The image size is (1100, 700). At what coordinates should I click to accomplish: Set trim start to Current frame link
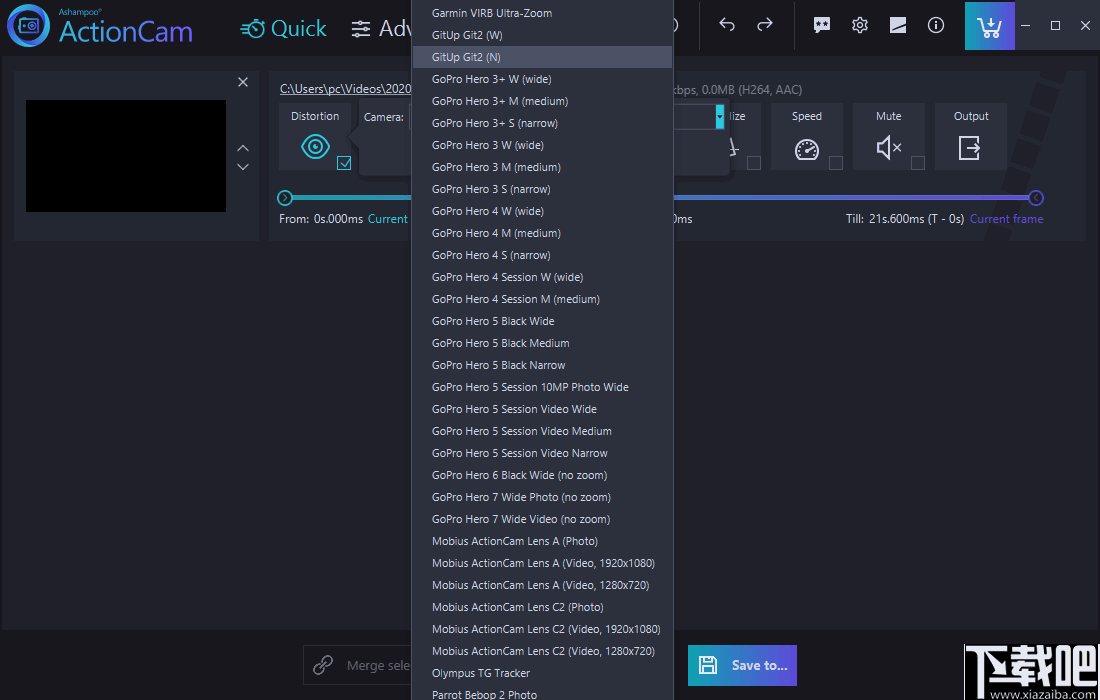pyautogui.click(x=388, y=219)
